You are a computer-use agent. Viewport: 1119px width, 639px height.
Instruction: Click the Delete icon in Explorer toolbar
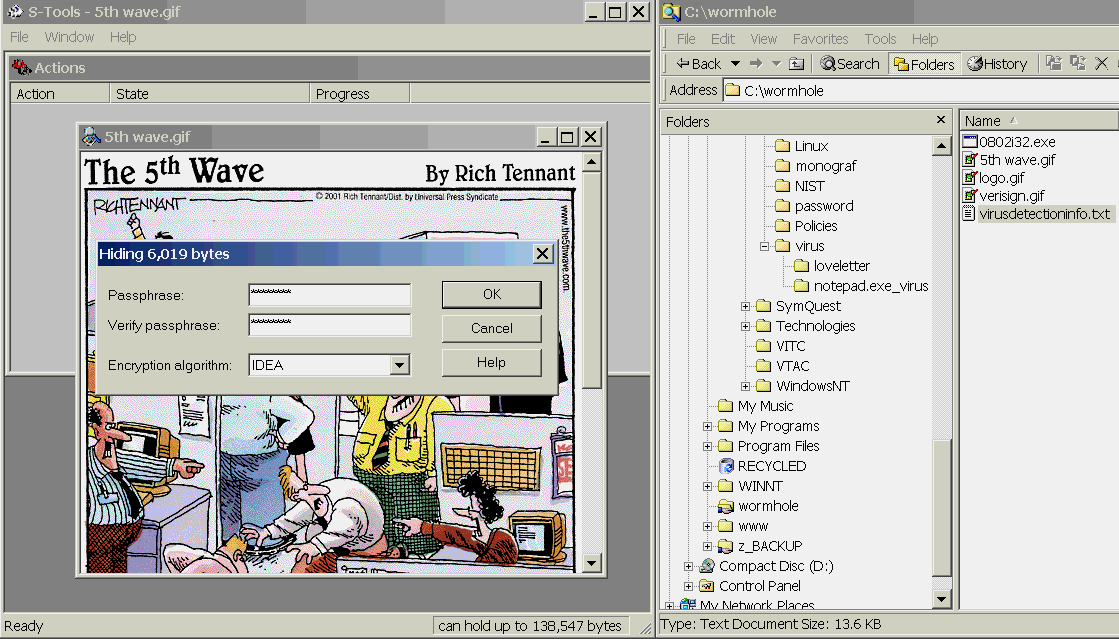pos(1101,63)
